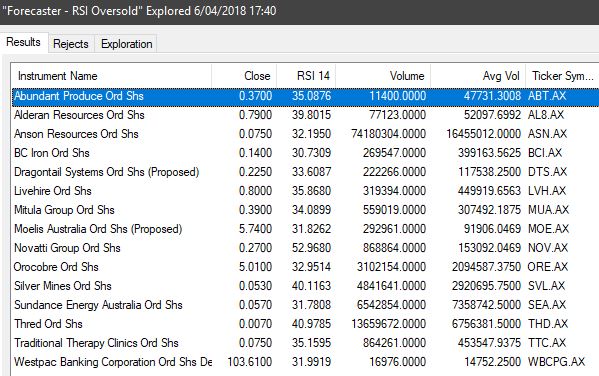Sort by Volume column header

click(383, 76)
